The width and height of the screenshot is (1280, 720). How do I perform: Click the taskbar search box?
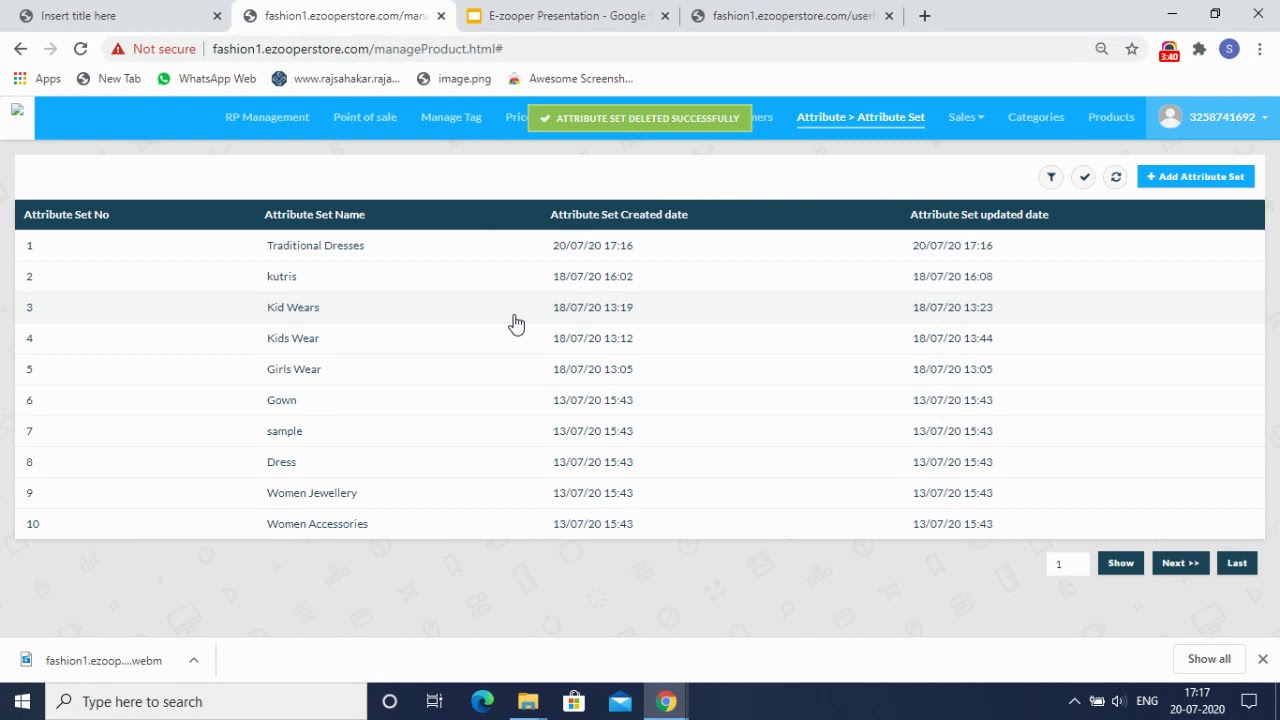click(x=207, y=701)
